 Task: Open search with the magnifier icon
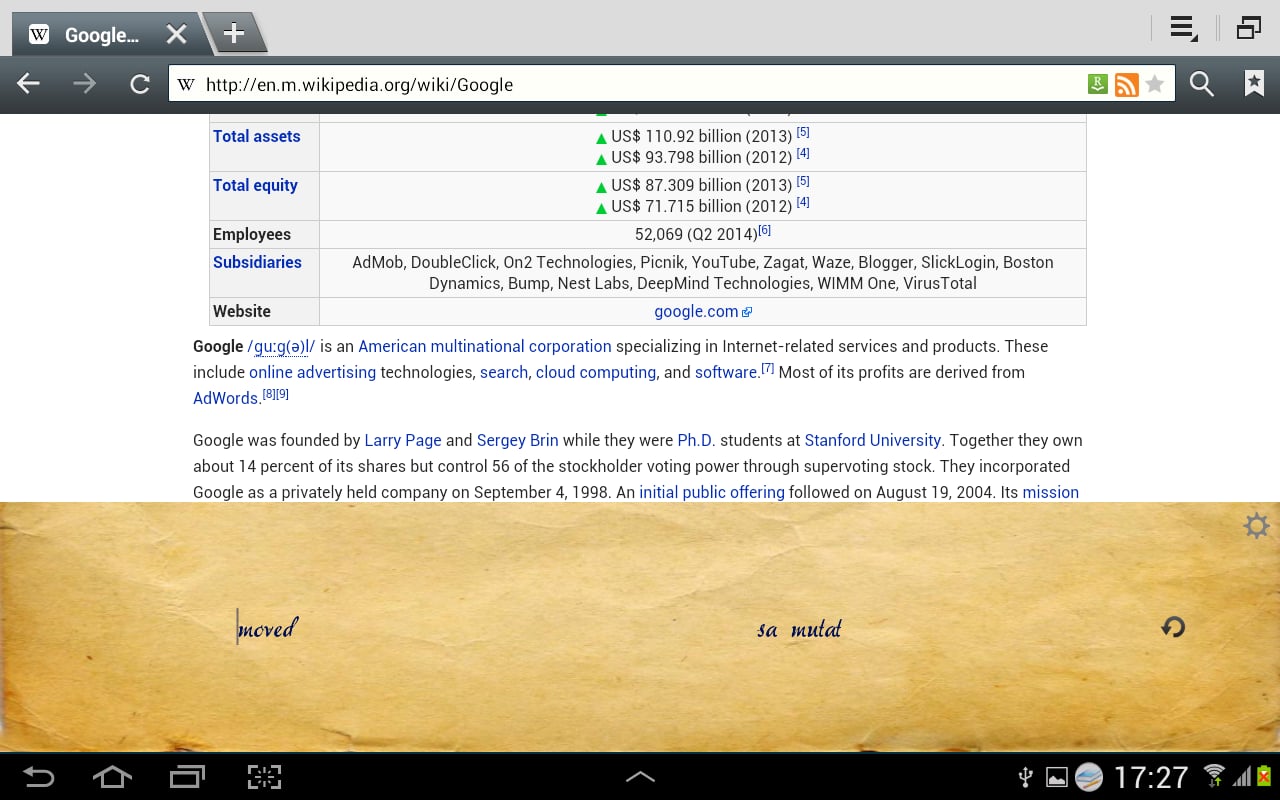[1202, 85]
